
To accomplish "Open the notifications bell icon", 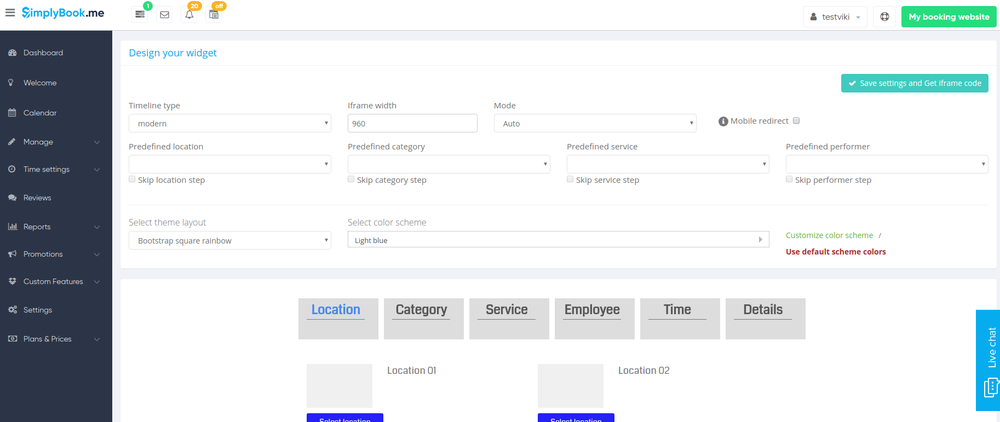I will tap(189, 15).
